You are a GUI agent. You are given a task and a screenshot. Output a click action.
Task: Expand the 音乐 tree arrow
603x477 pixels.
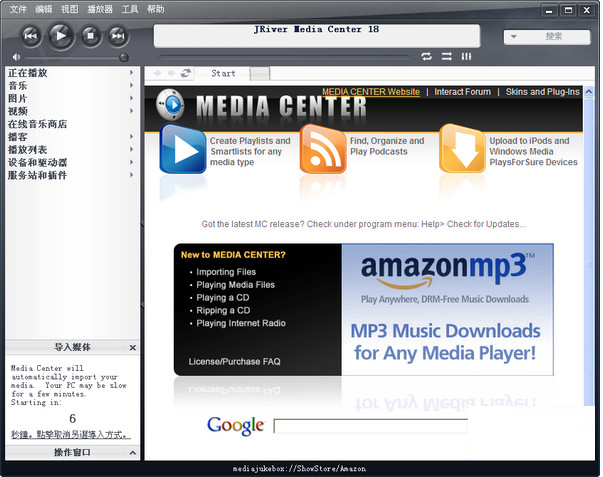[x=132, y=85]
